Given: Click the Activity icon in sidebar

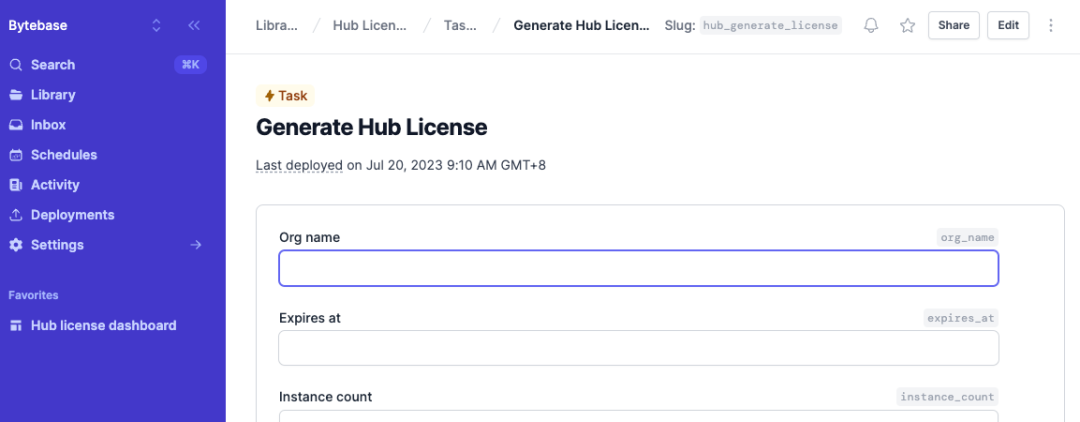Looking at the screenshot, I should click(x=16, y=185).
